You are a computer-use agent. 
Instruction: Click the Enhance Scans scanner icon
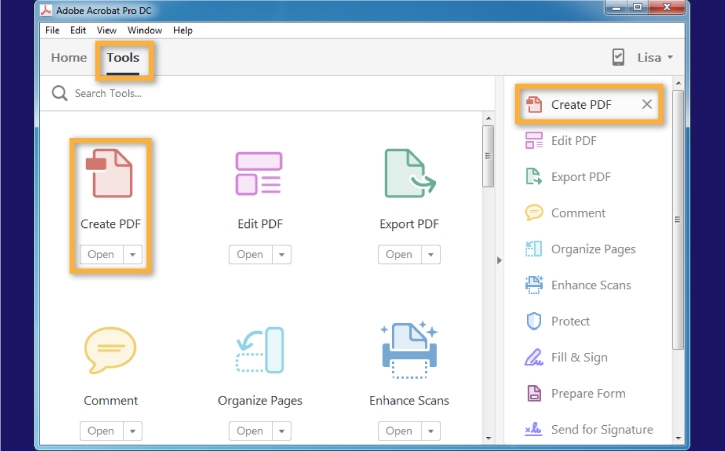409,350
